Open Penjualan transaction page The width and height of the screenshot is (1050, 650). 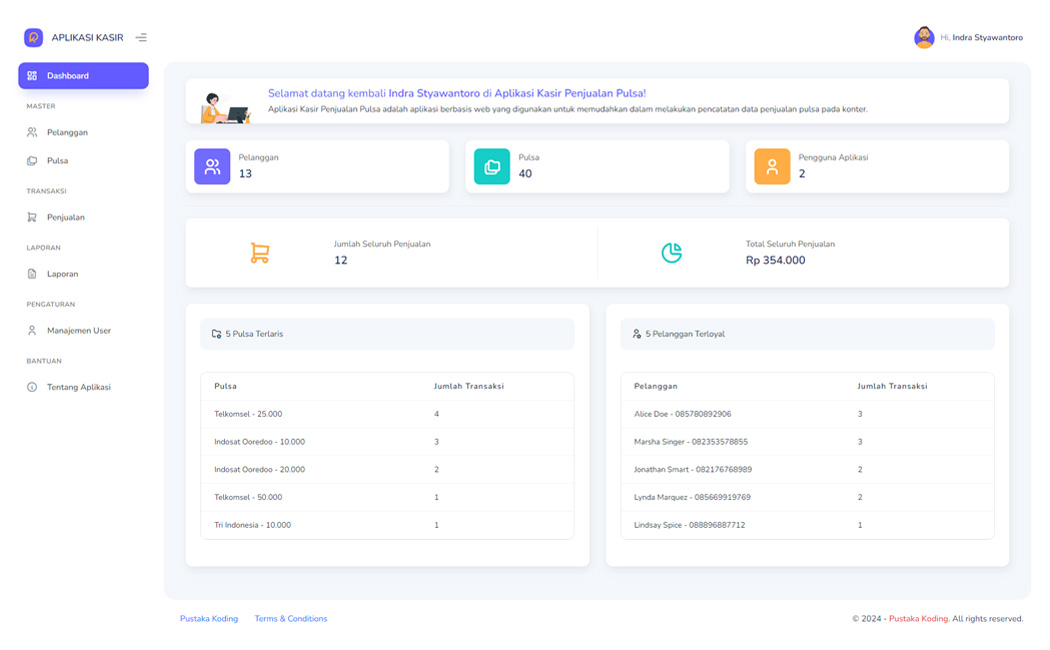coord(65,217)
